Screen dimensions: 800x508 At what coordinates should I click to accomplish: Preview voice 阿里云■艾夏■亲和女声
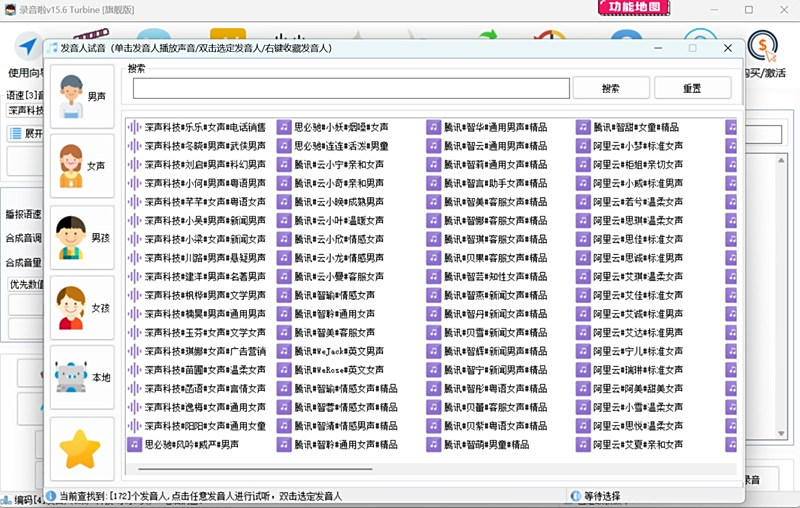637,444
